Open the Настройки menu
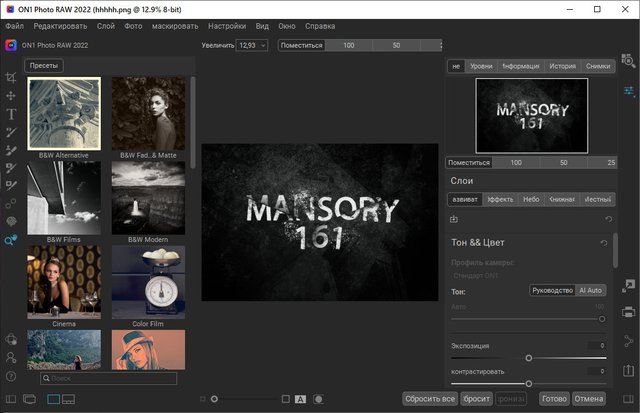The width and height of the screenshot is (640, 413). coord(227,24)
